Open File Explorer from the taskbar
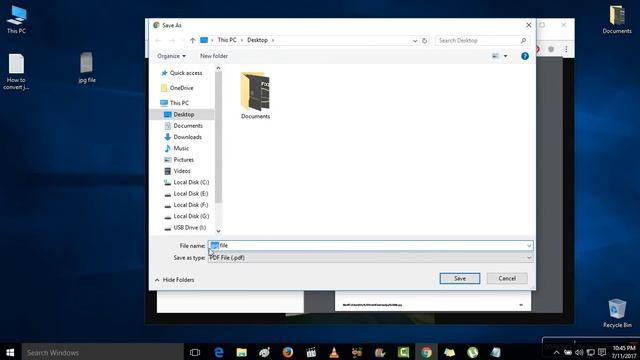640x360 pixels. click(x=242, y=352)
